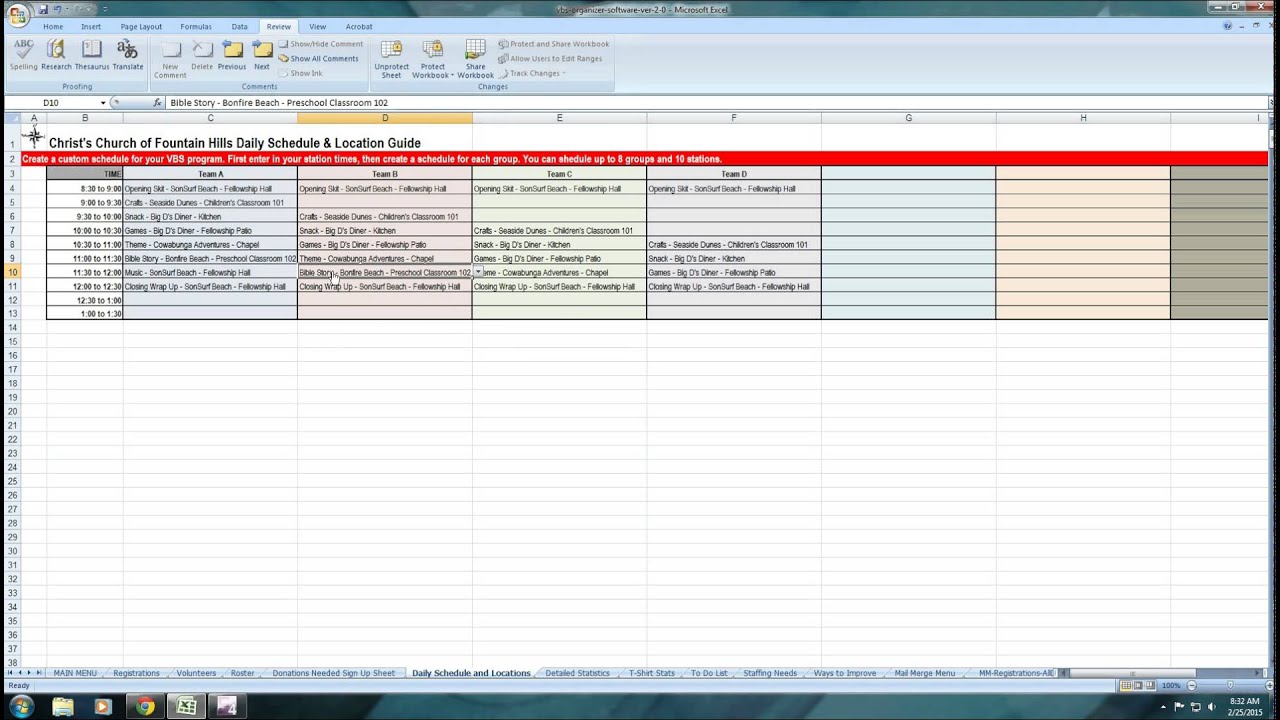
Task: Show hidden system tray icons
Action: pos(1163,707)
